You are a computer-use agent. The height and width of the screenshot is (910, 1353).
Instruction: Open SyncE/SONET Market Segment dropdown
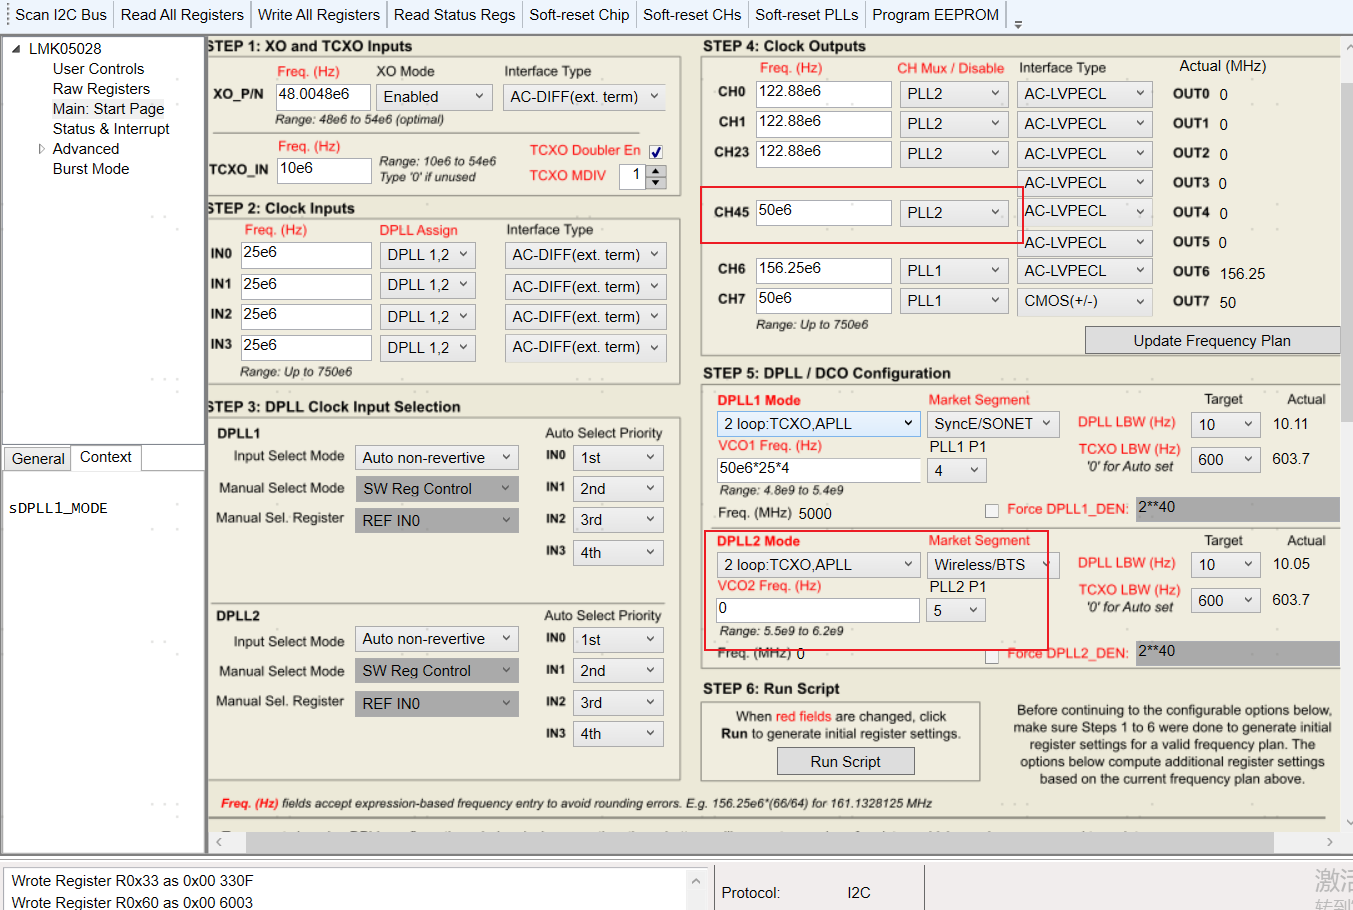coord(993,424)
